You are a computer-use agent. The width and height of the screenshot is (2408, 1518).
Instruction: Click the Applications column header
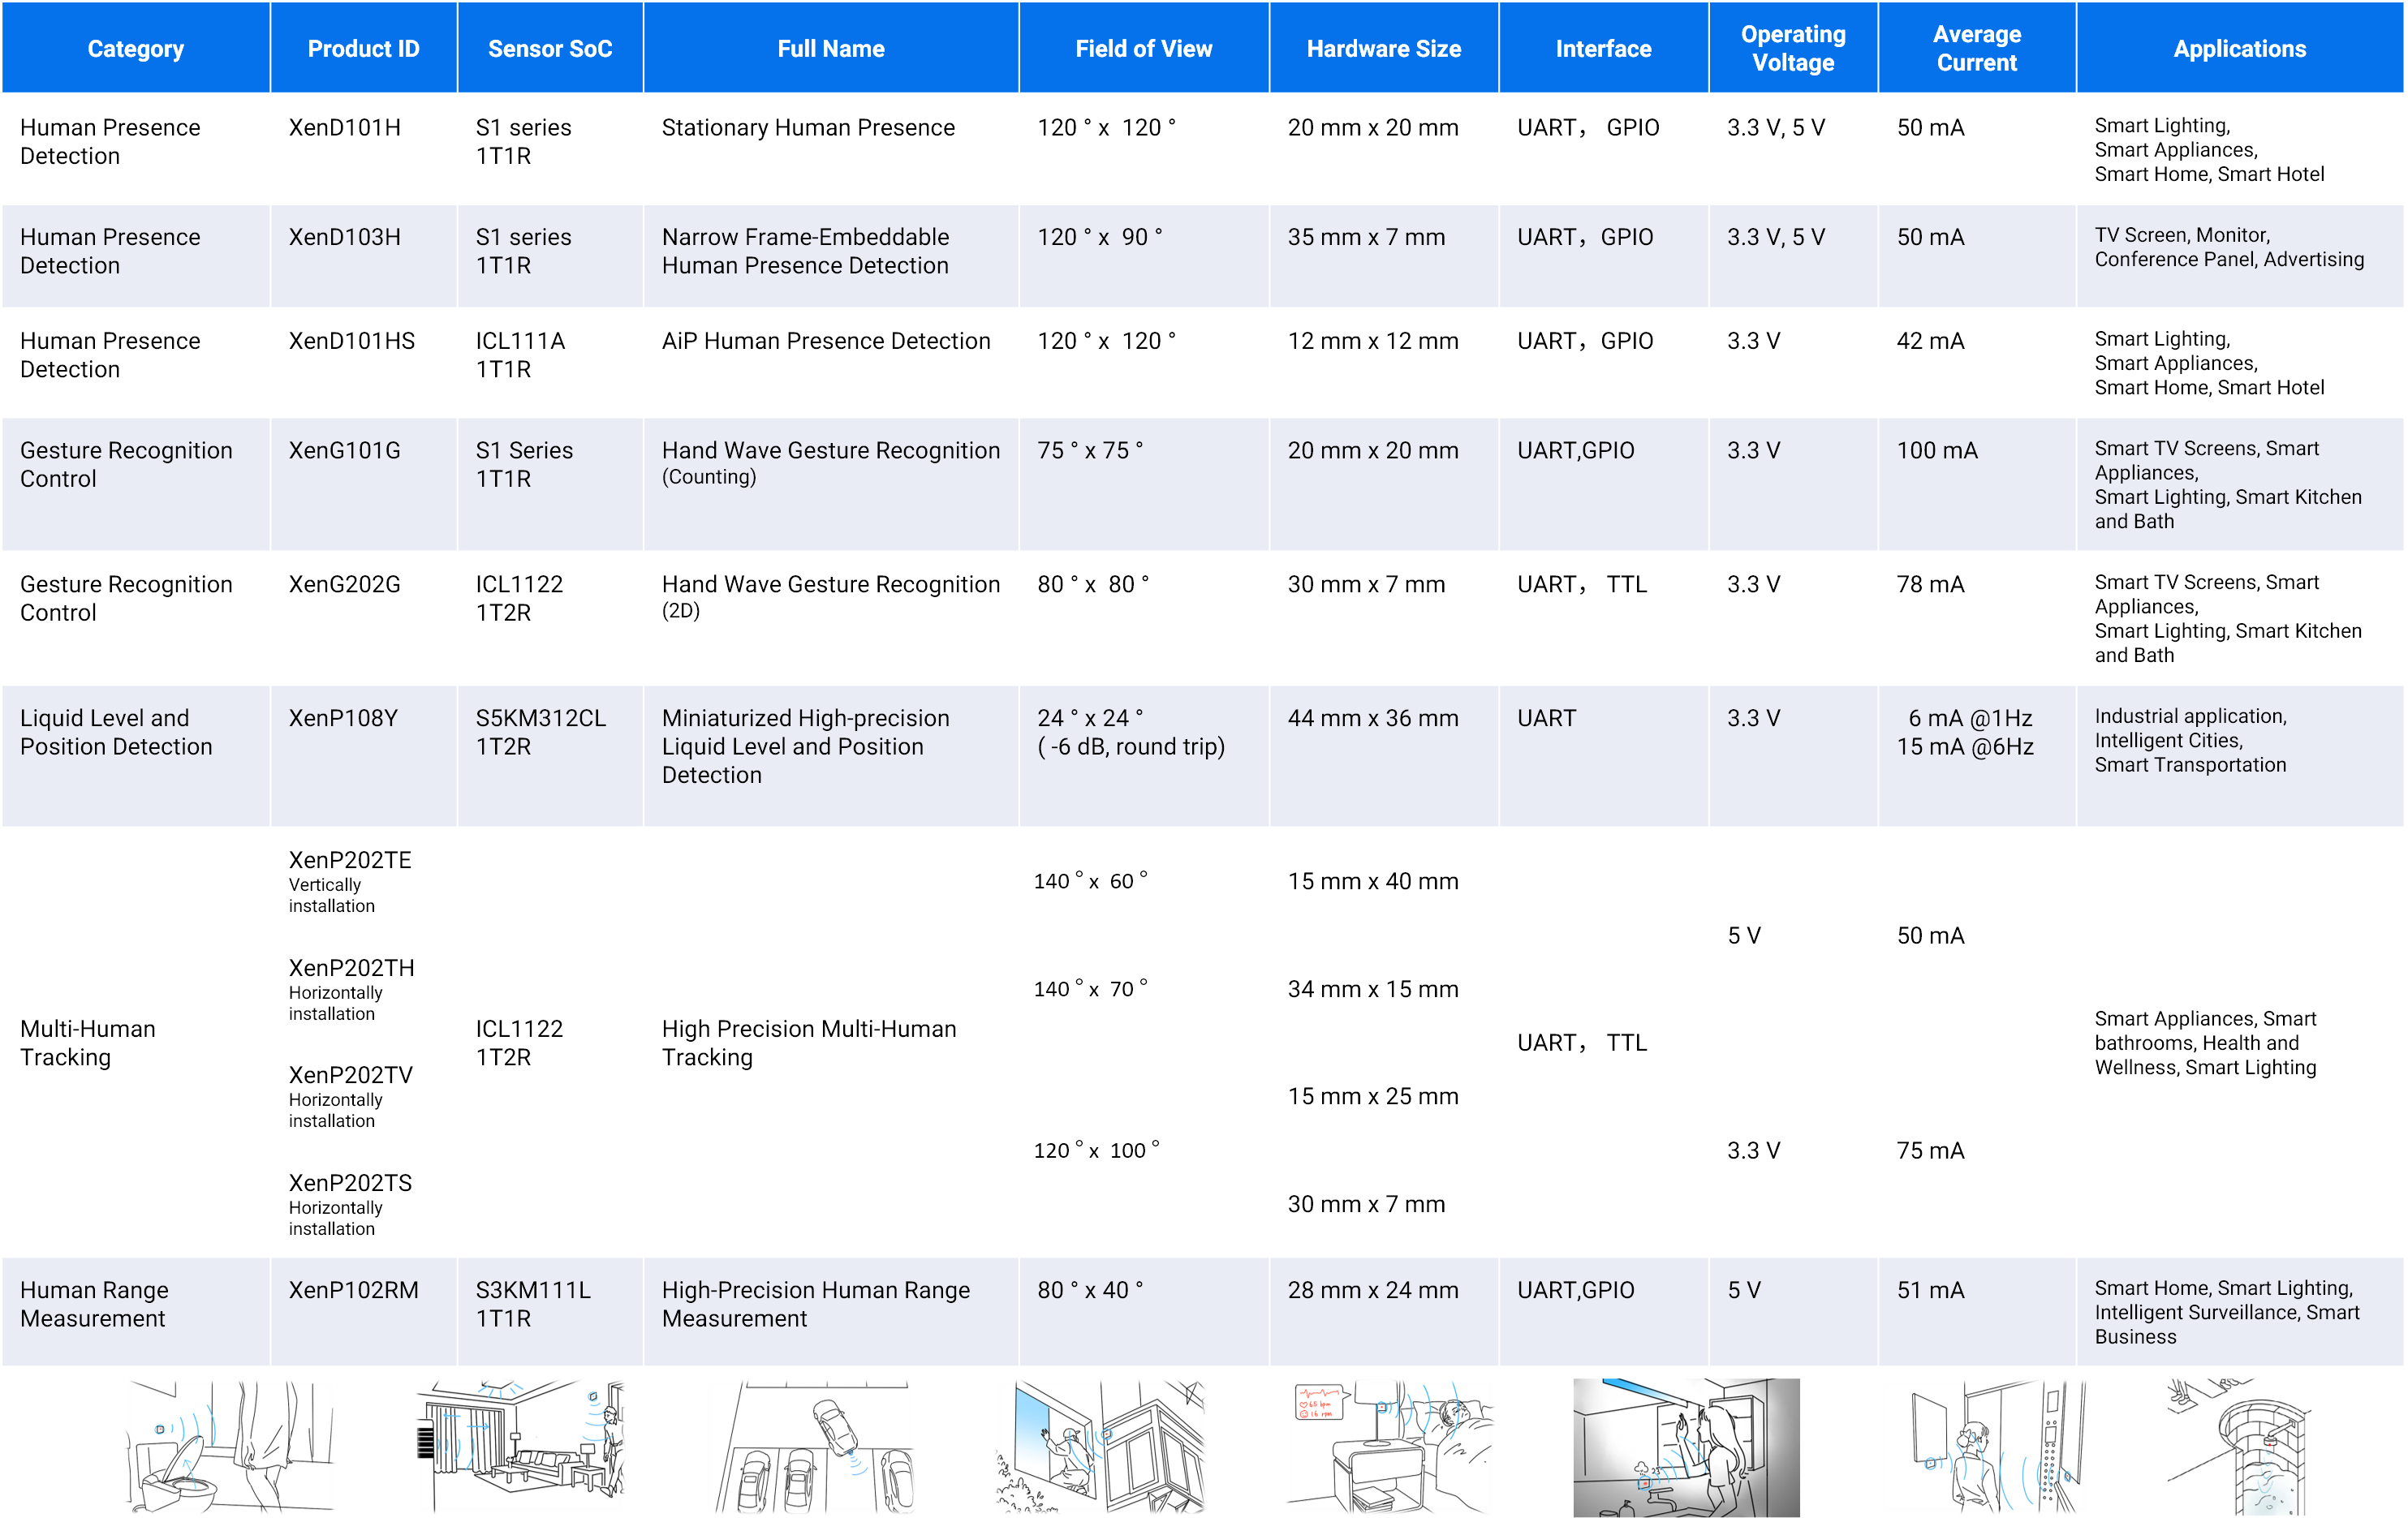coord(2238,48)
